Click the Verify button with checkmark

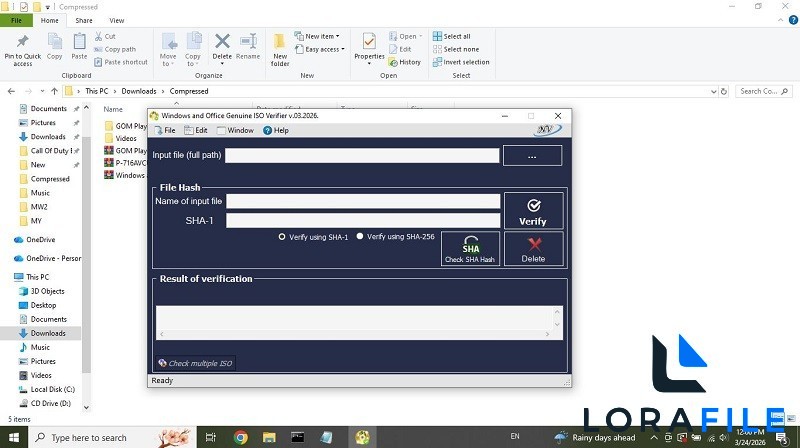pos(533,210)
